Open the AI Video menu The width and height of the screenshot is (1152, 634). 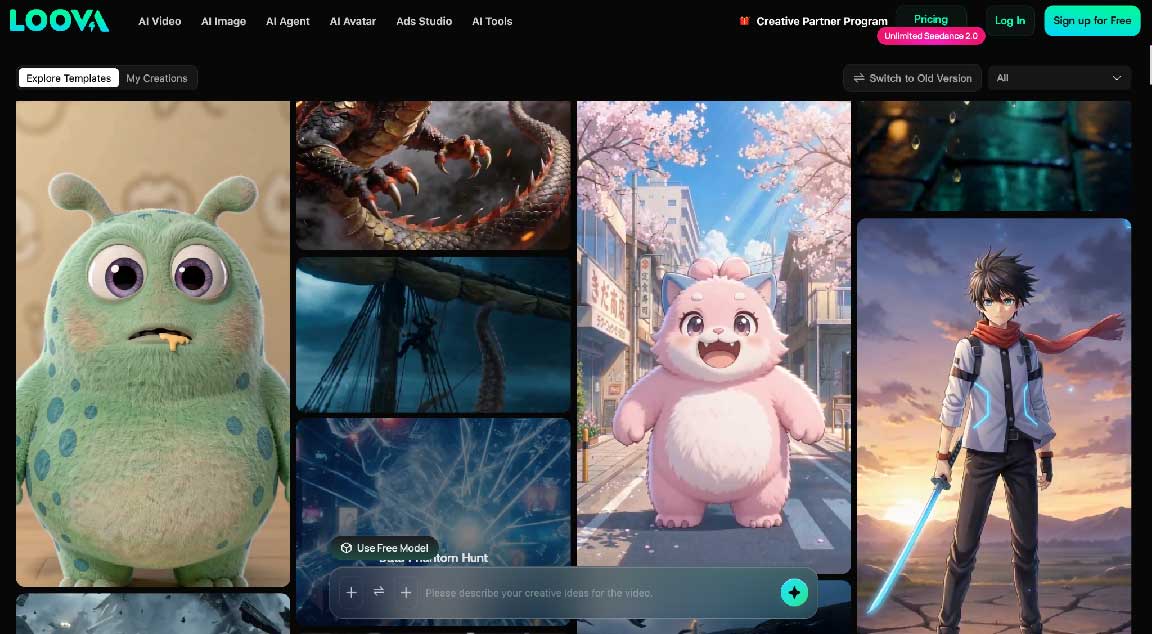(x=159, y=21)
